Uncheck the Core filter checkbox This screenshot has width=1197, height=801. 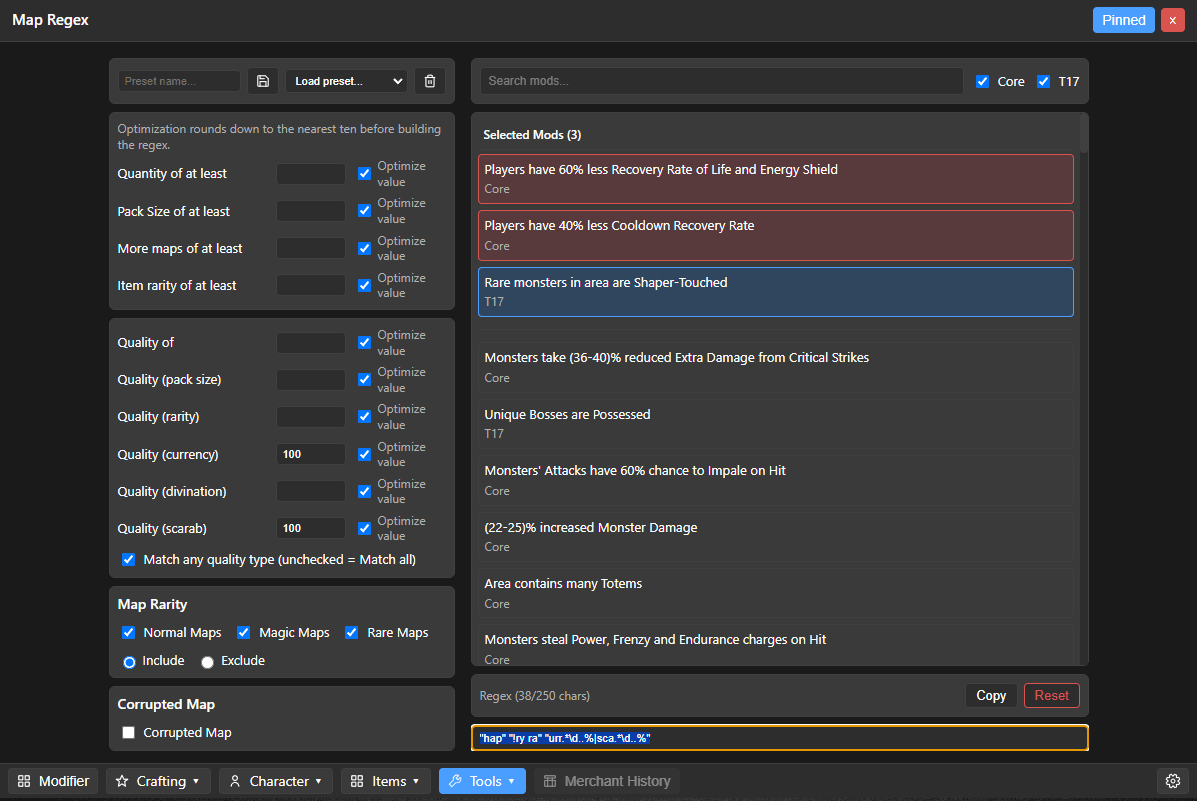(982, 82)
